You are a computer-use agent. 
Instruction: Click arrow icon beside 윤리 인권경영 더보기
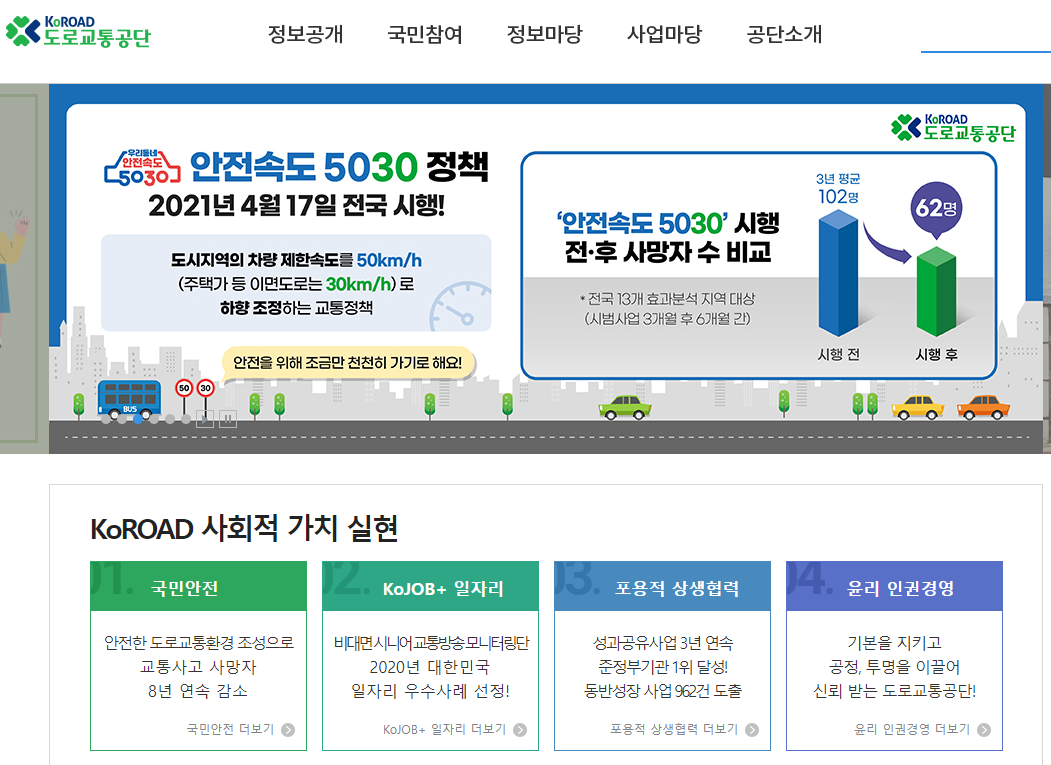pos(984,730)
